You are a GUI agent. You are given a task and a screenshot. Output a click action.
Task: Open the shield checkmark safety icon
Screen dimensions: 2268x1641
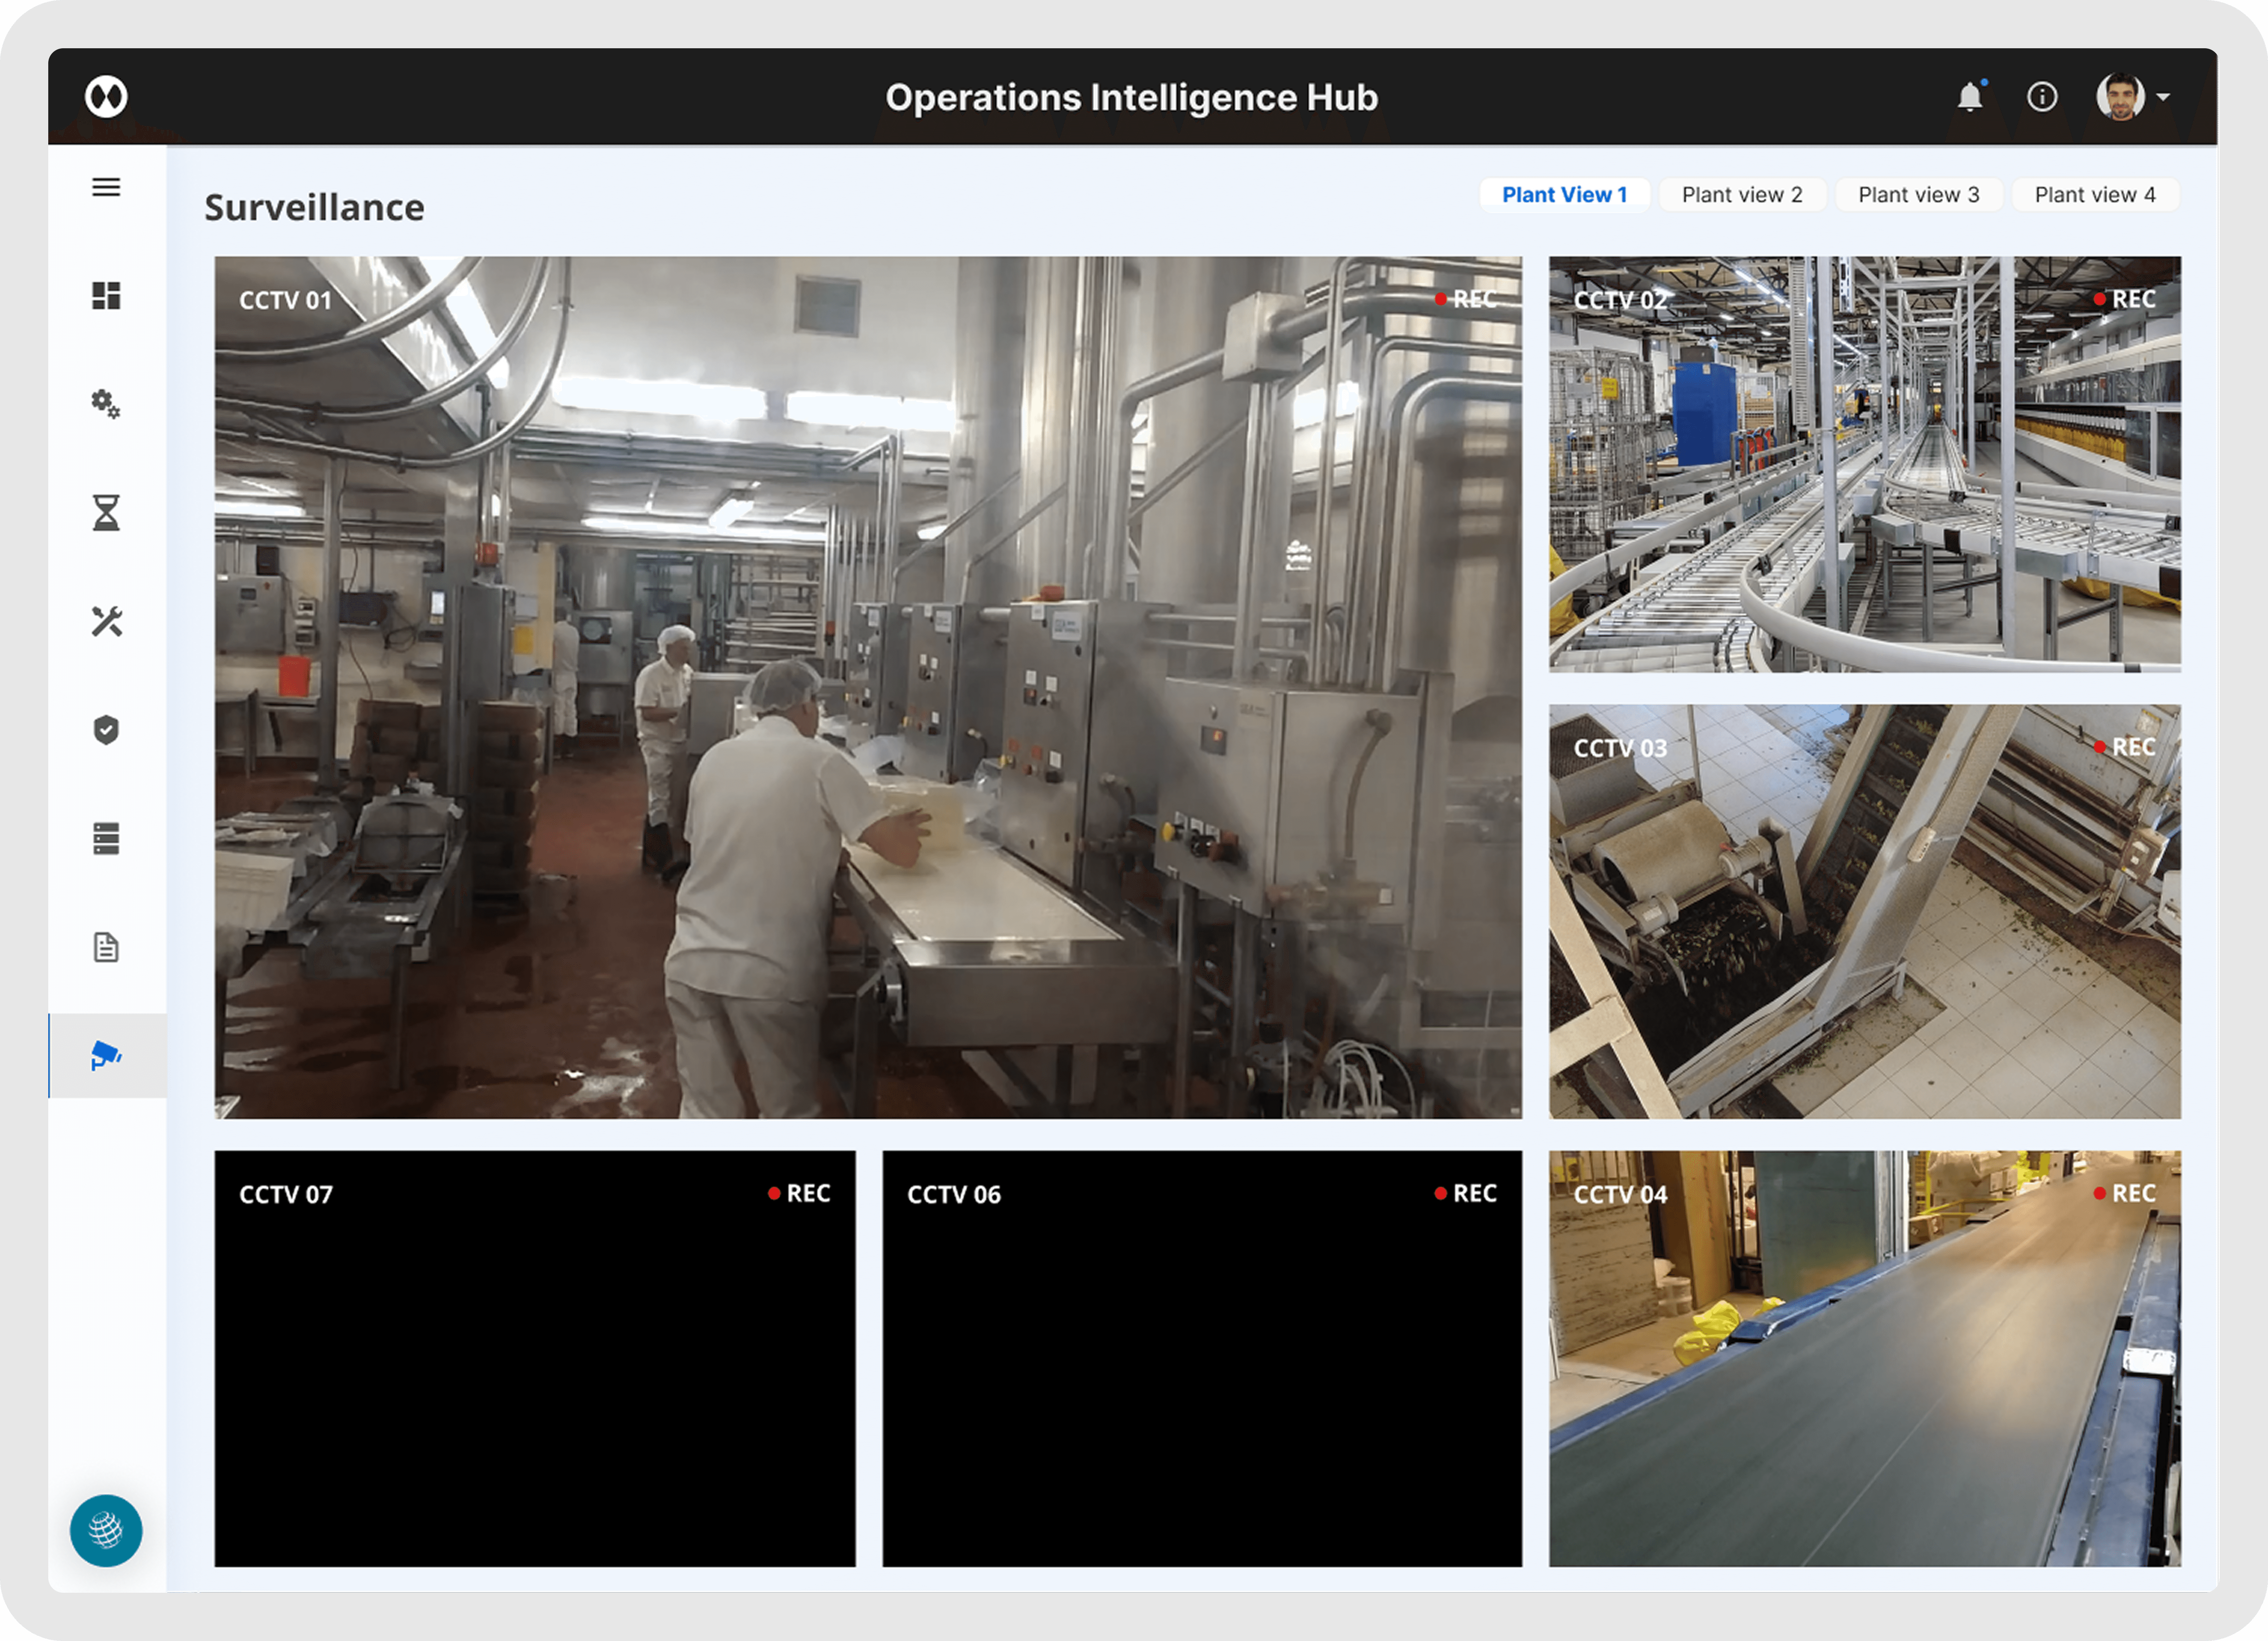coord(106,730)
